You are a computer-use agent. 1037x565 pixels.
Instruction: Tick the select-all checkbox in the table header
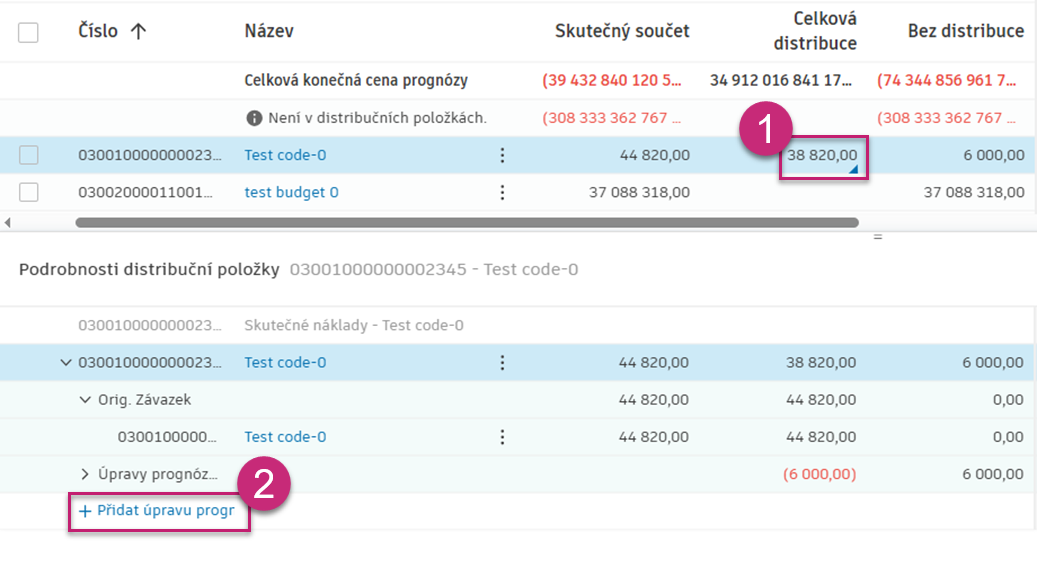pyautogui.click(x=28, y=32)
